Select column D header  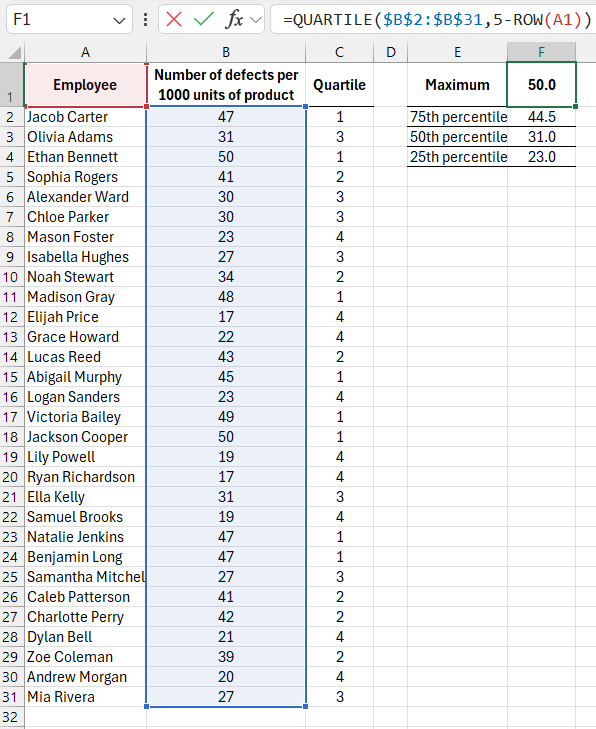[391, 52]
